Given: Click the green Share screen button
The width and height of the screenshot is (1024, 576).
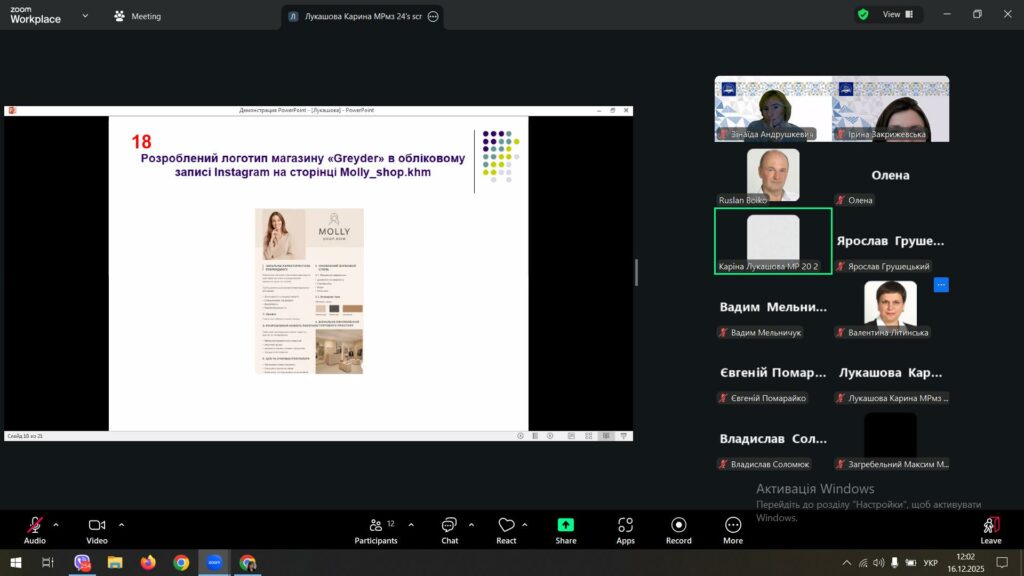Looking at the screenshot, I should 566,526.
